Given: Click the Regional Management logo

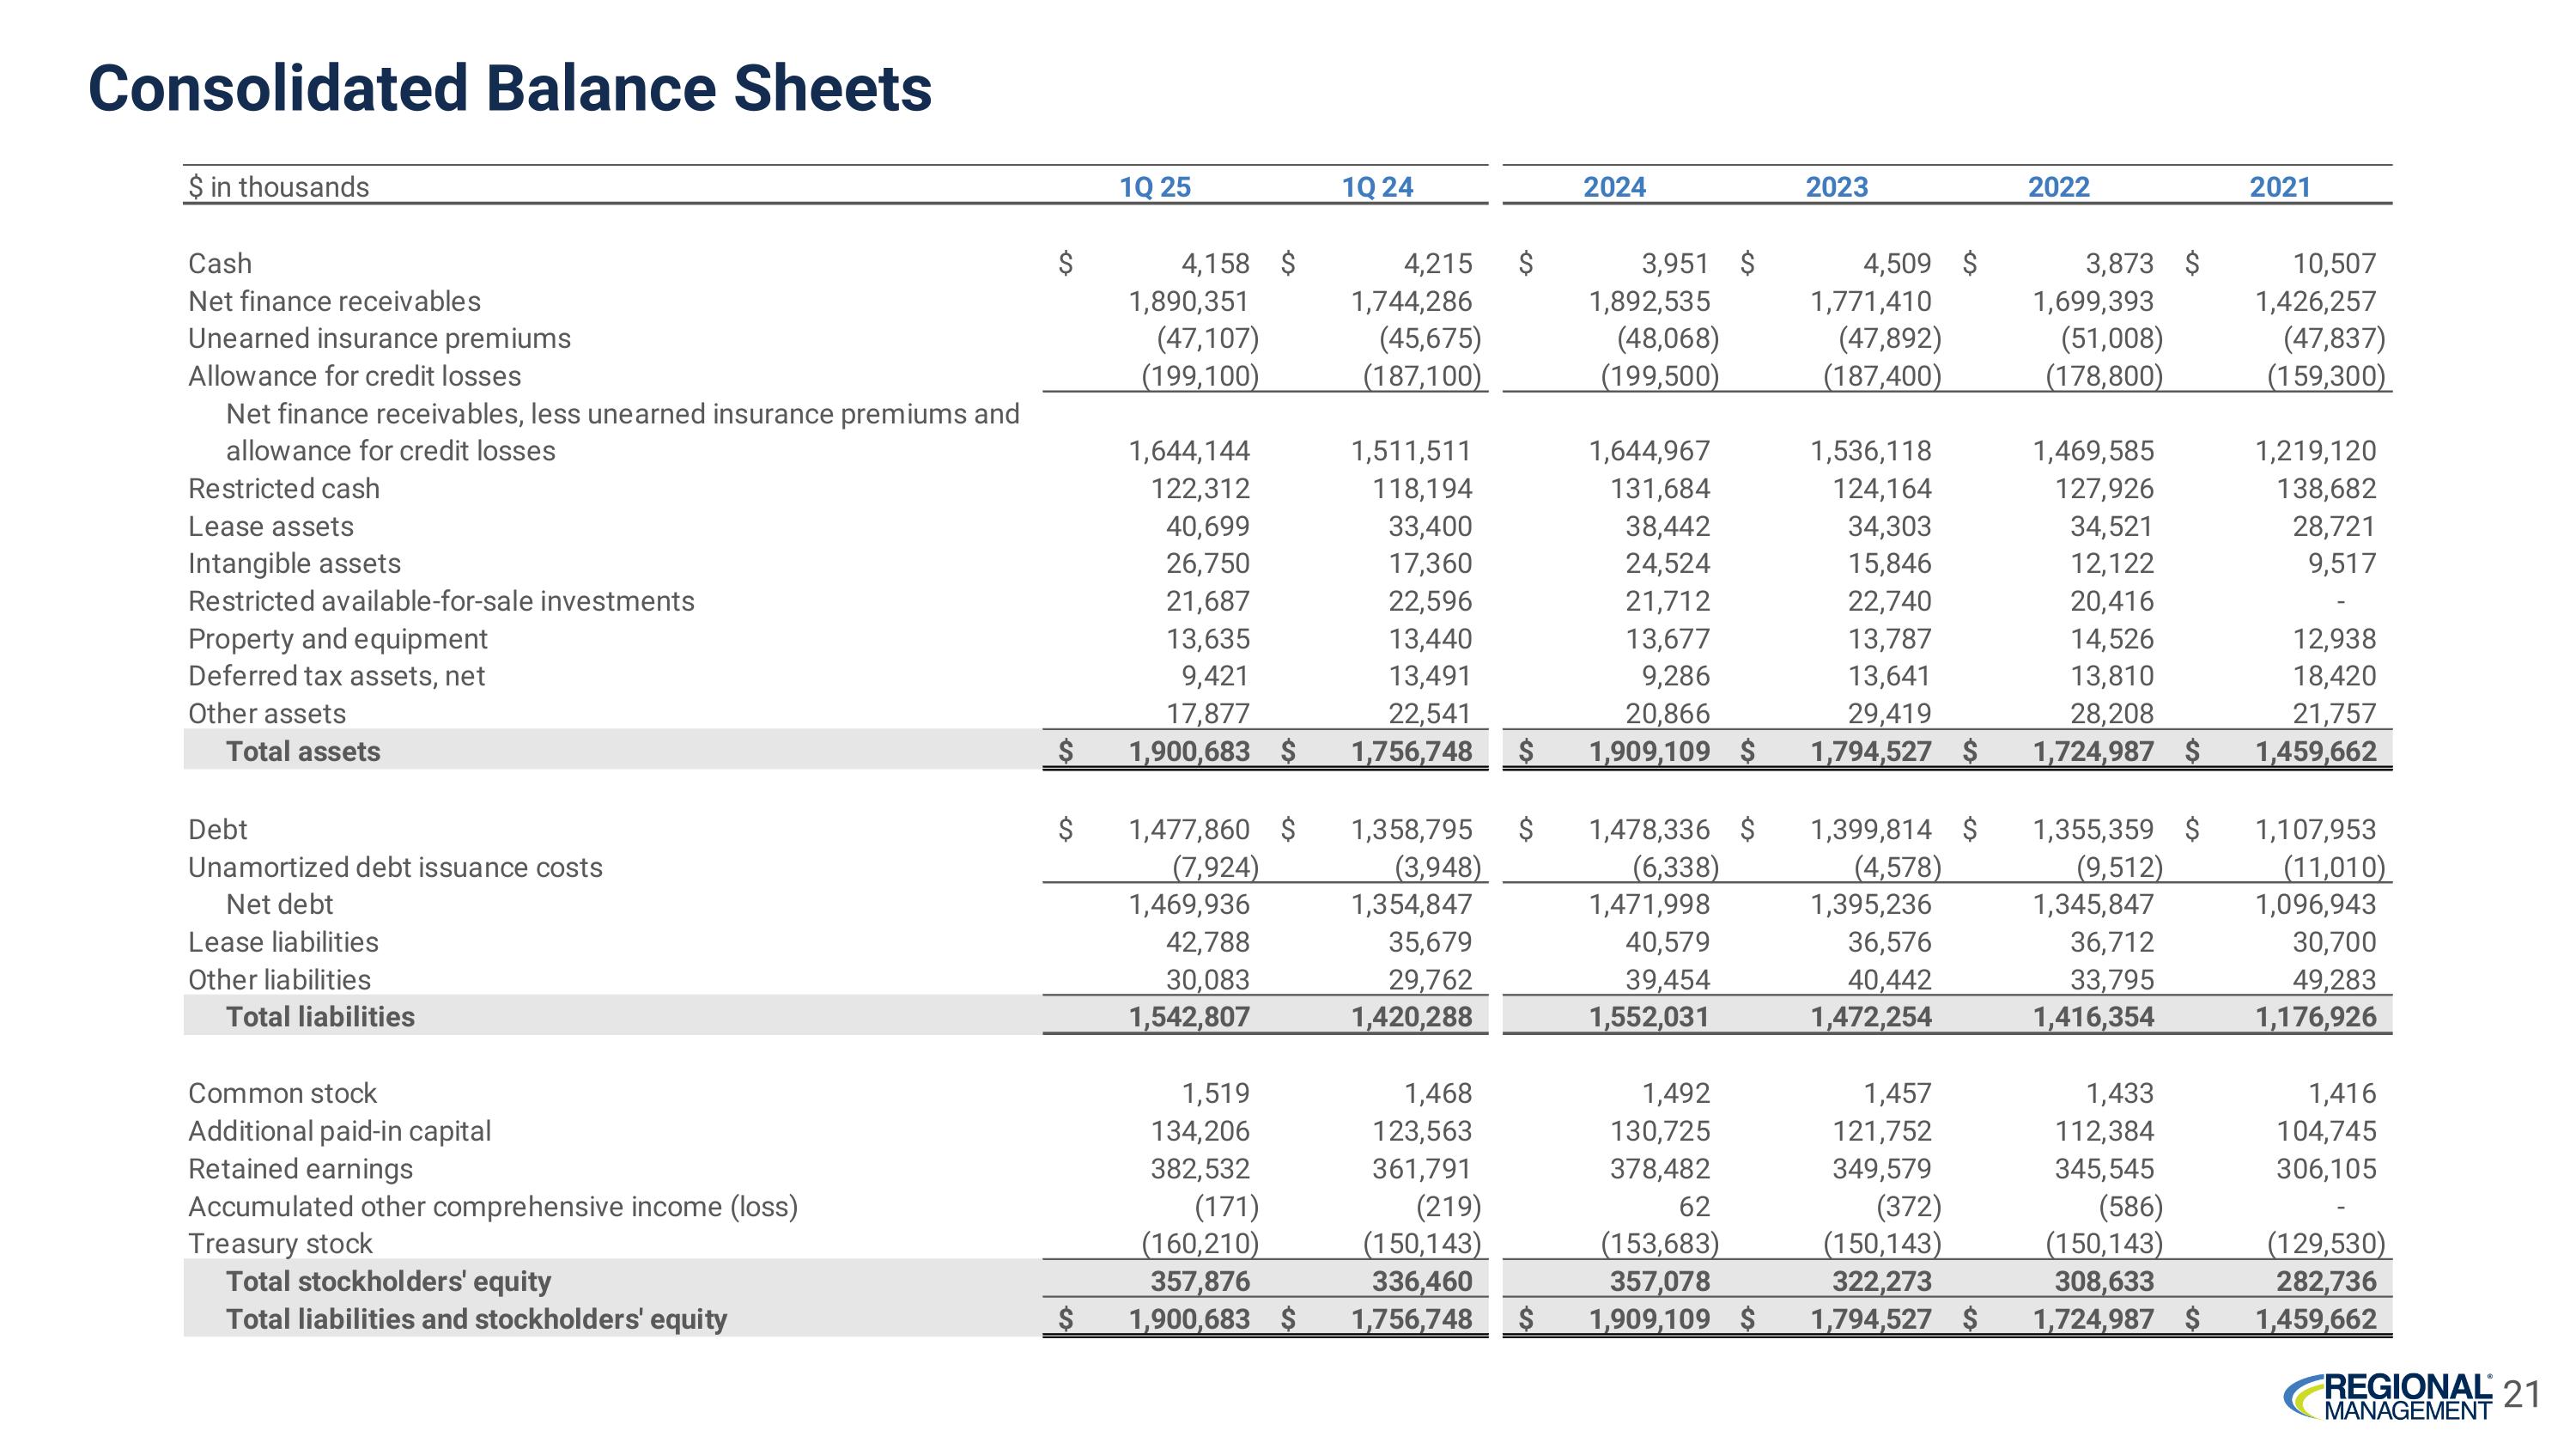Looking at the screenshot, I should coord(2387,1396).
